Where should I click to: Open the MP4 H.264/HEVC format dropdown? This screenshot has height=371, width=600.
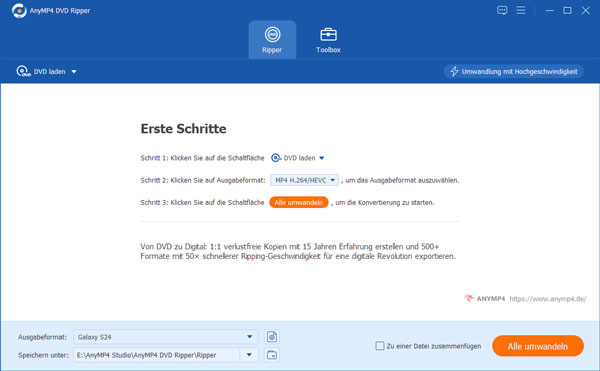coord(305,180)
